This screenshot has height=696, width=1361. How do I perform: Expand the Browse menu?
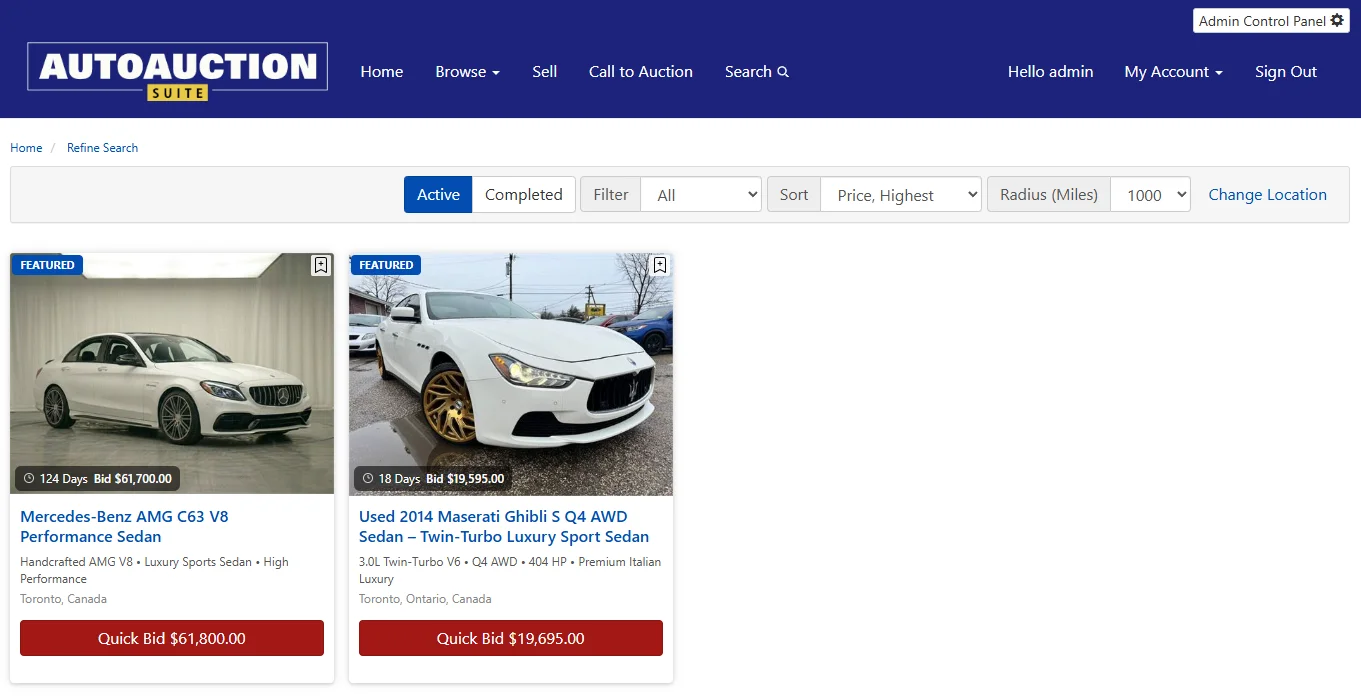click(x=467, y=72)
